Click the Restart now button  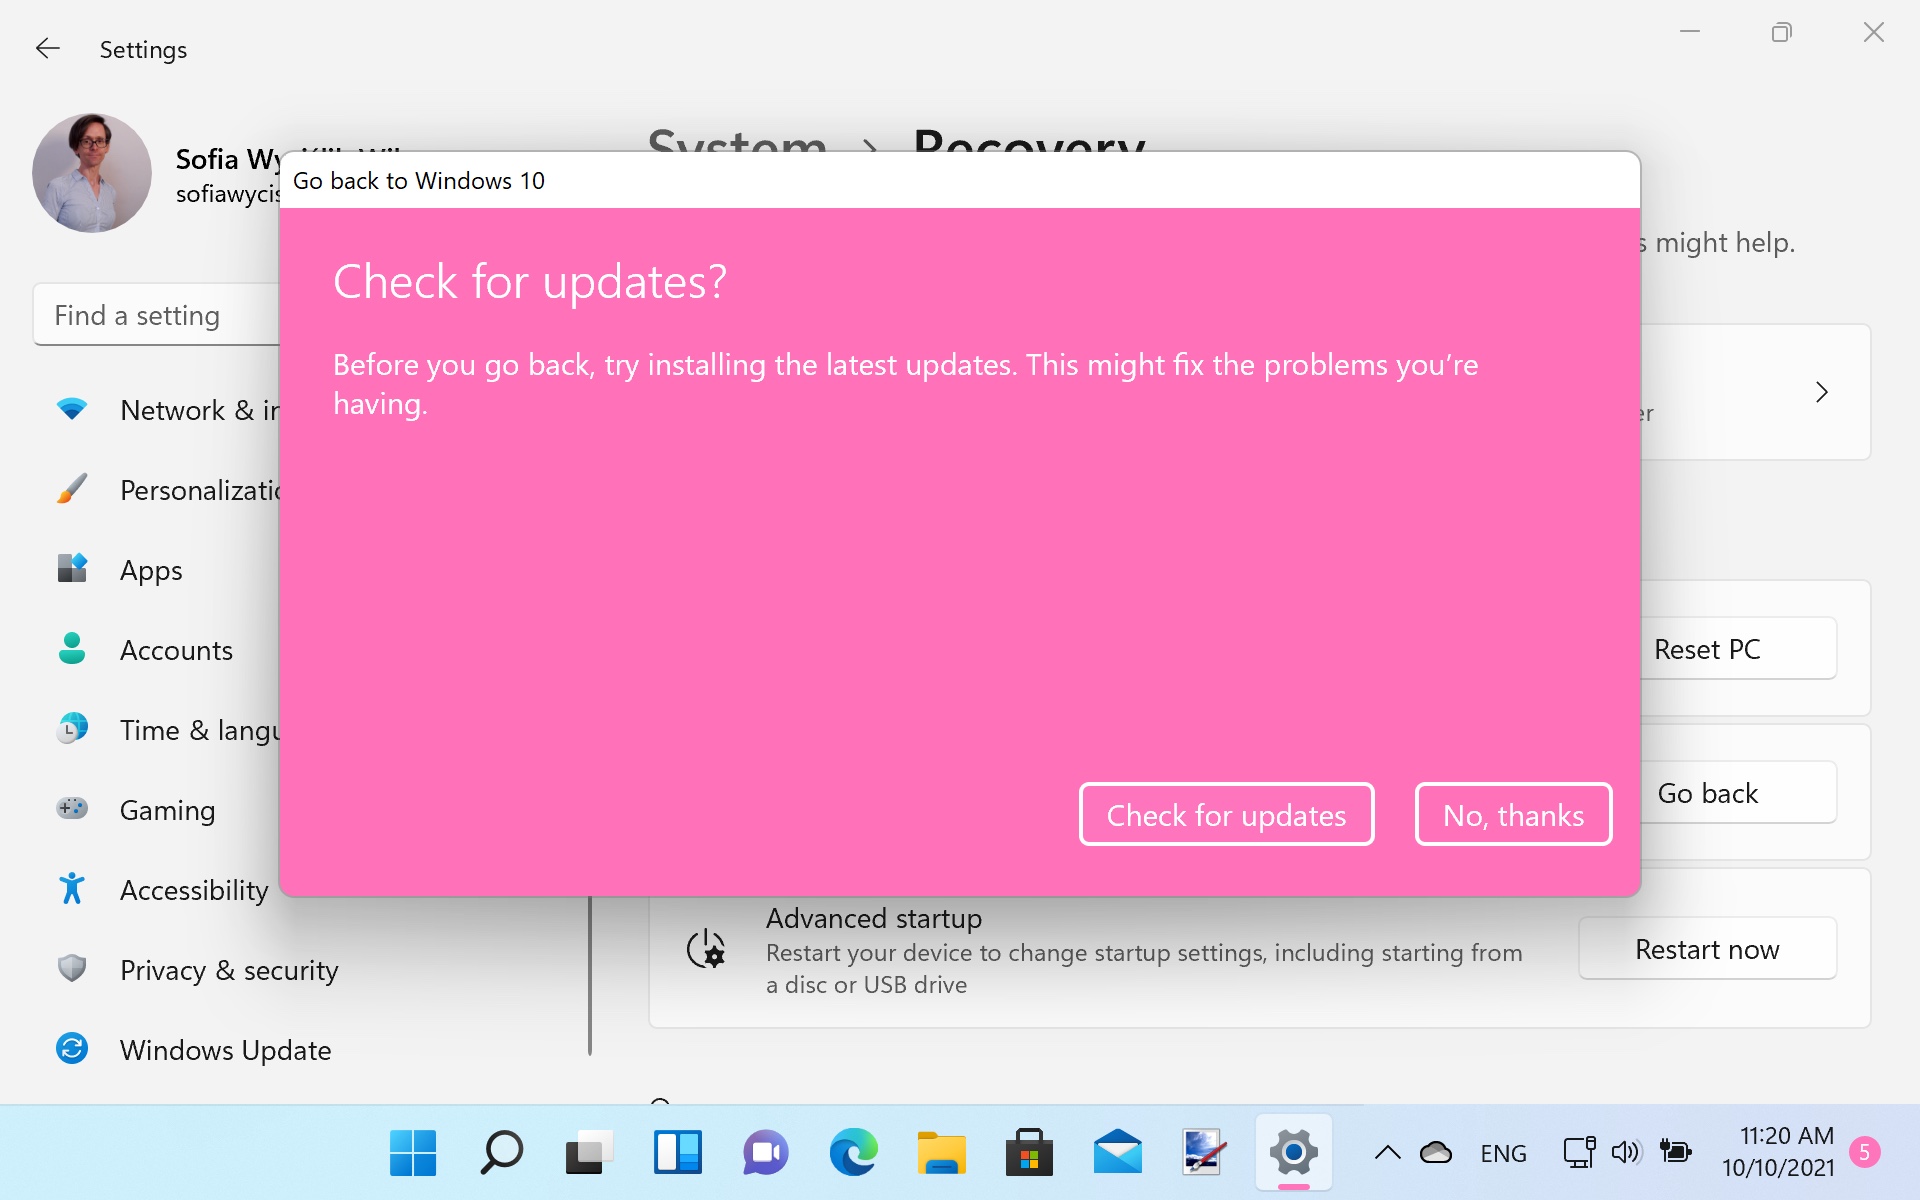[1707, 949]
